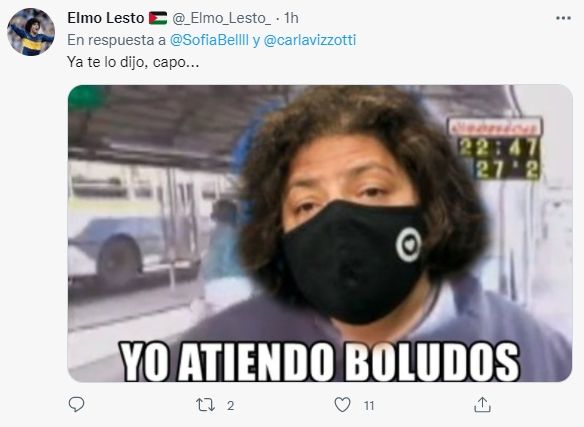Open Elmo Lesto's profile avatar picture
This screenshot has width=584, height=427.
pyautogui.click(x=31, y=32)
